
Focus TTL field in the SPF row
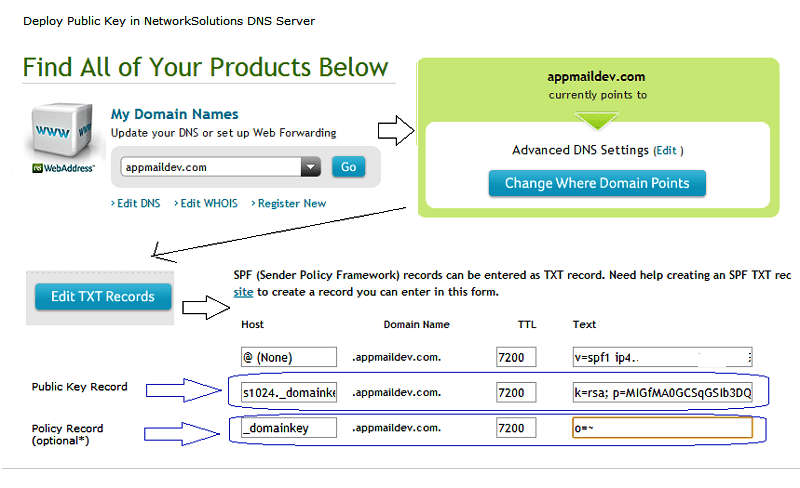tap(516, 357)
